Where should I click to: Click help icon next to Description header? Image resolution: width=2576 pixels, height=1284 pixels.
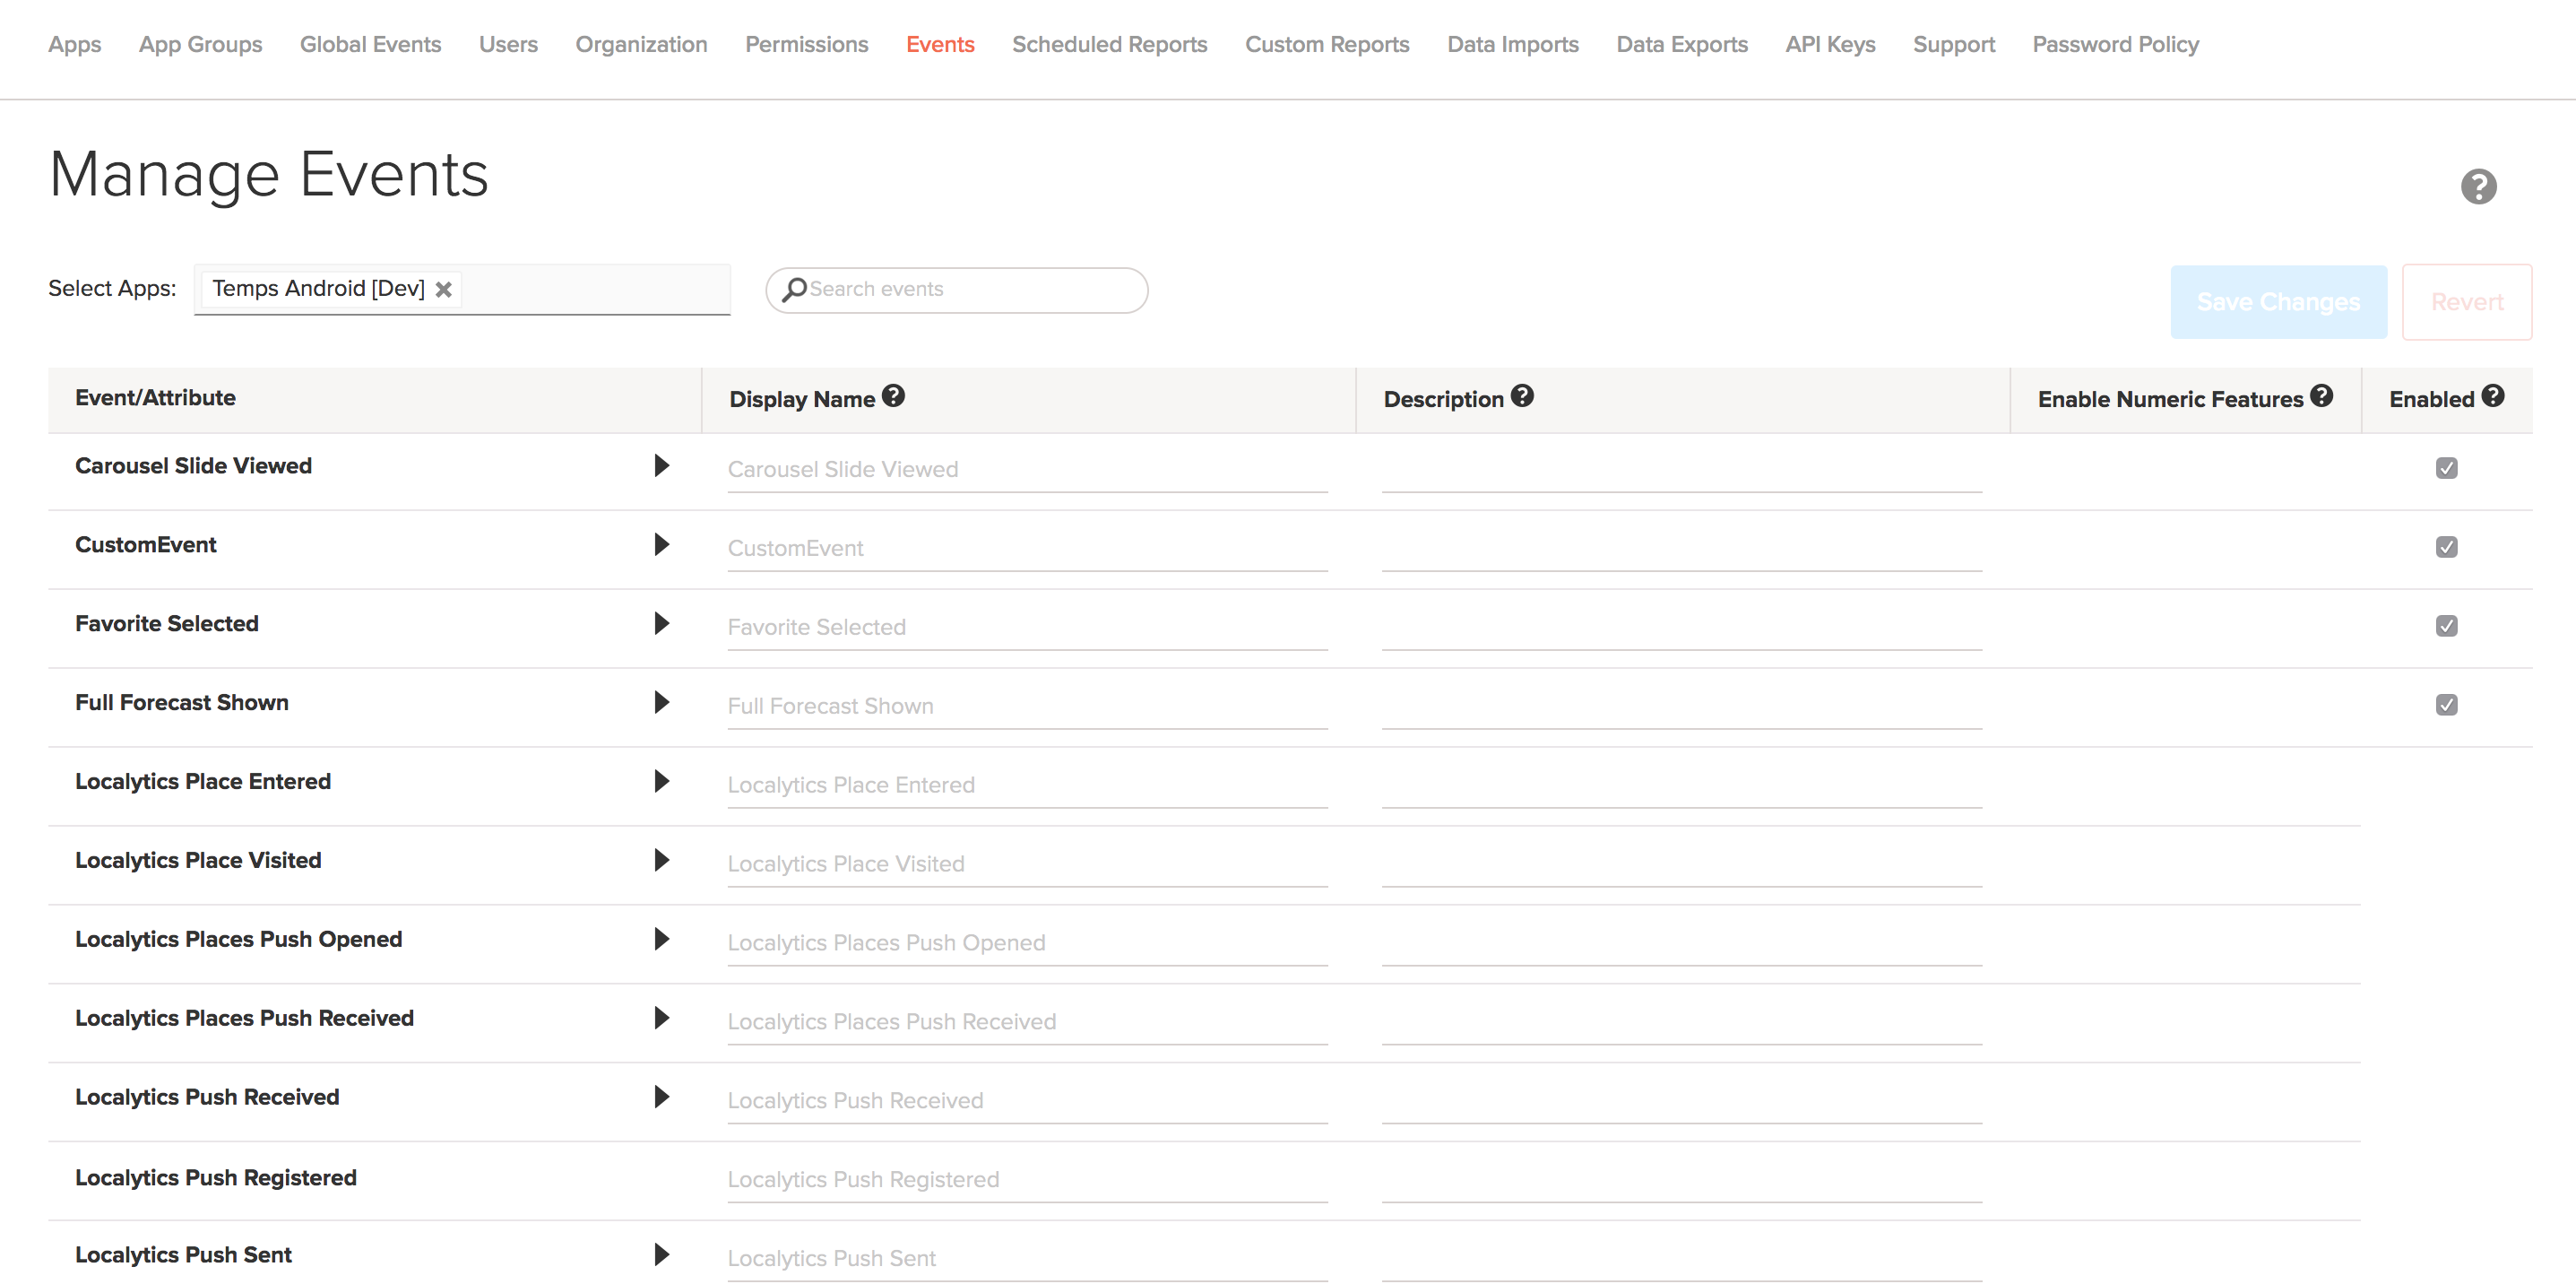[1522, 396]
